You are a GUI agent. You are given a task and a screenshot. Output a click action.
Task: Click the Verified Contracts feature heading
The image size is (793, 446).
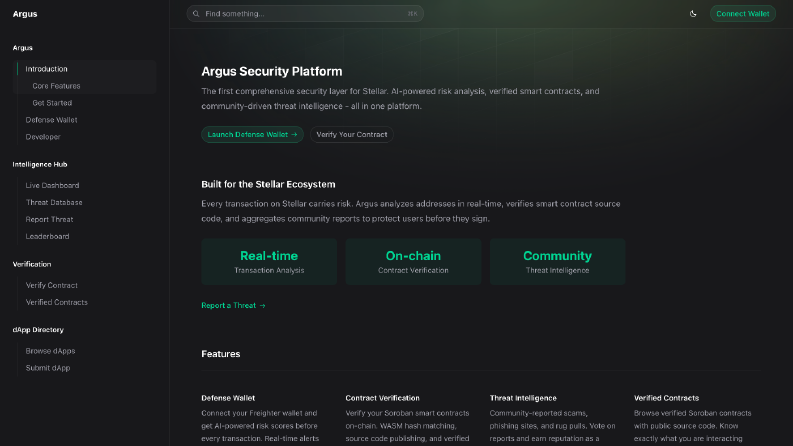(x=666, y=398)
